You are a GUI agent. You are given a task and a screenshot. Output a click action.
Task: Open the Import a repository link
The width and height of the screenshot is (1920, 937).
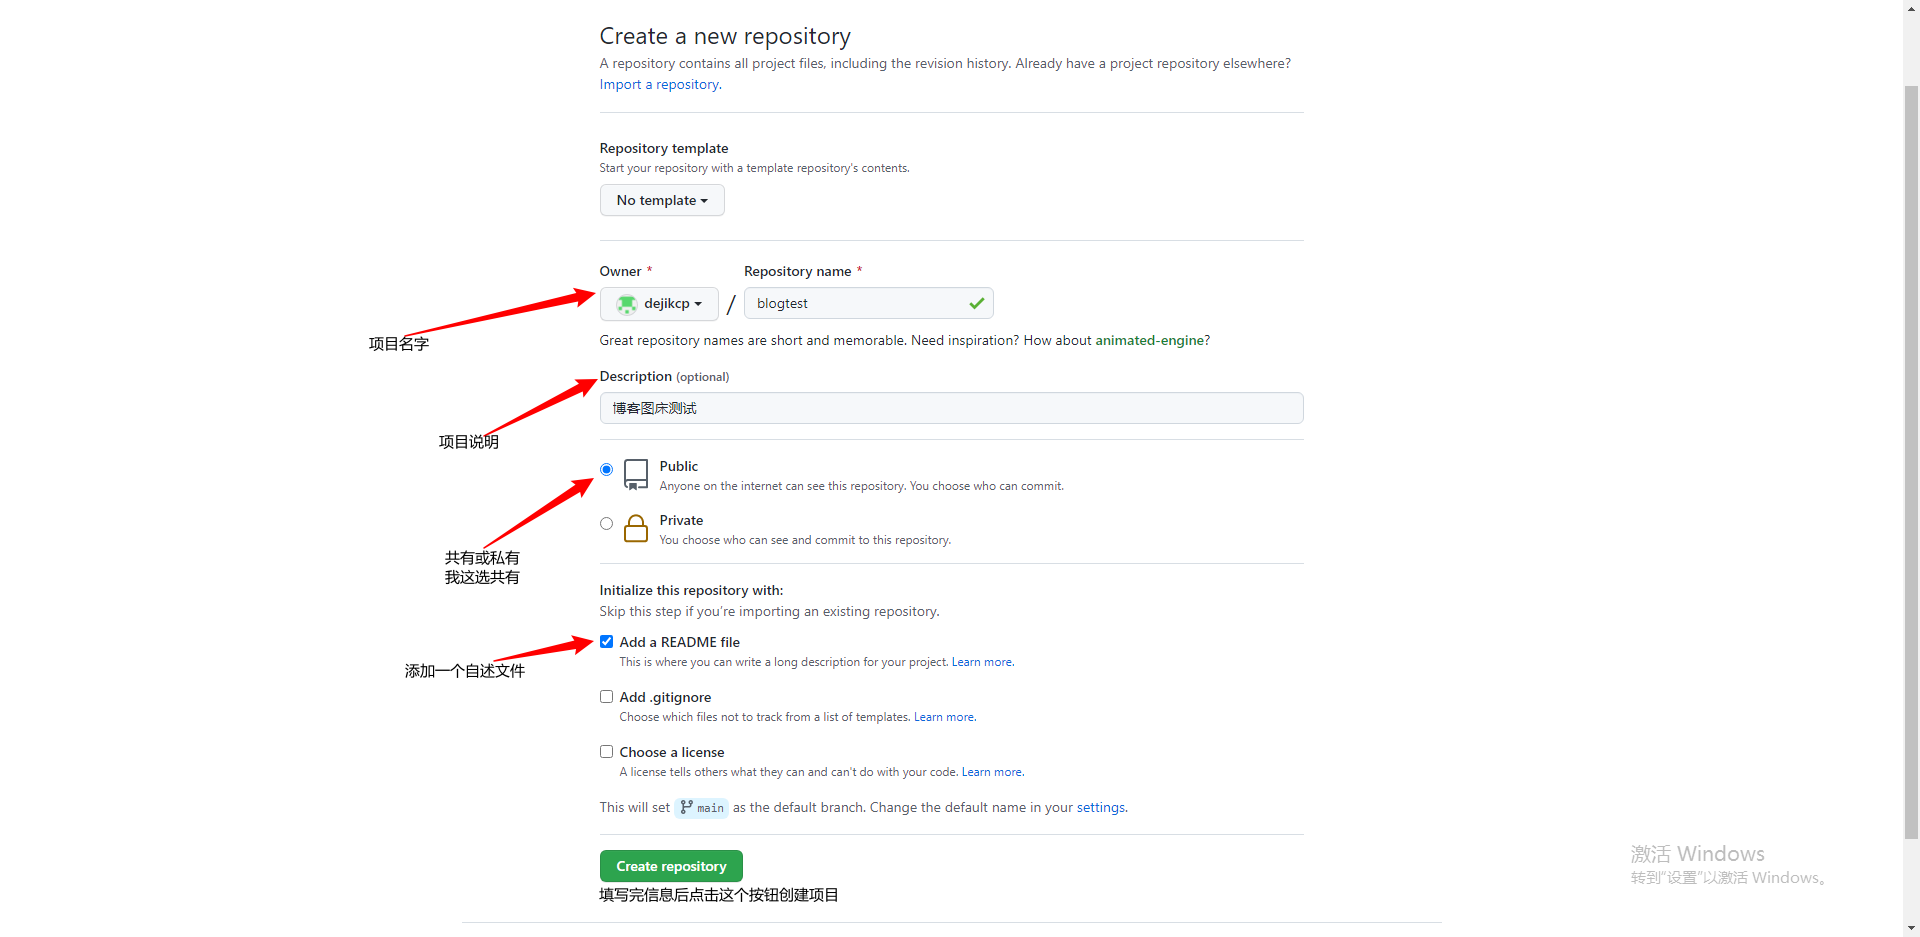point(660,85)
